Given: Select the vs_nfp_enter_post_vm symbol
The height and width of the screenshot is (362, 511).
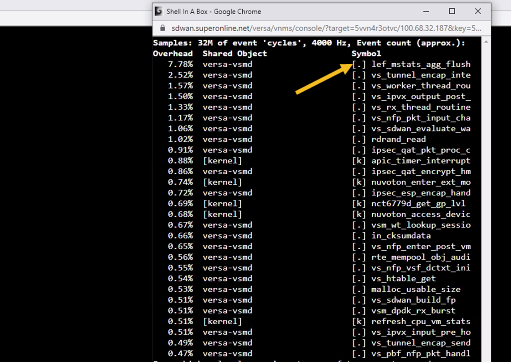Looking at the screenshot, I should point(421,246).
